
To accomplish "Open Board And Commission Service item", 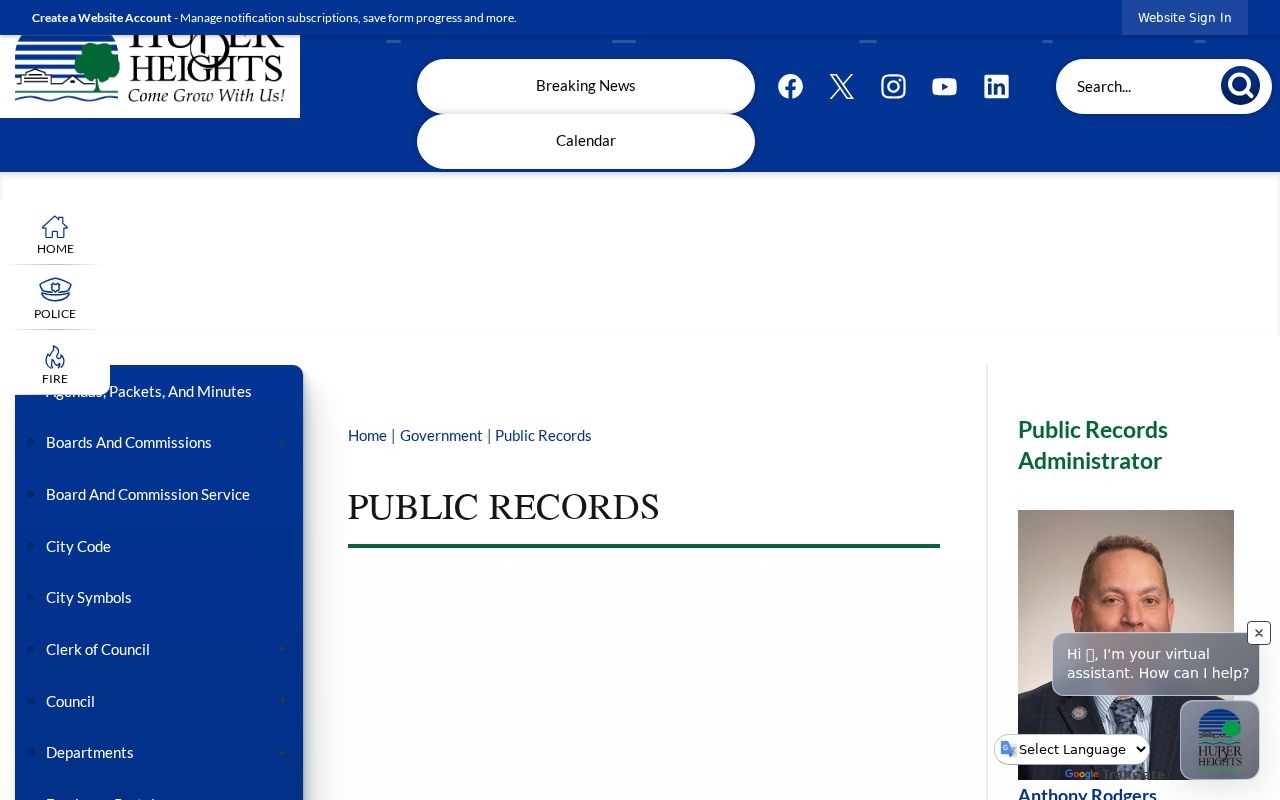I will pyautogui.click(x=148, y=494).
